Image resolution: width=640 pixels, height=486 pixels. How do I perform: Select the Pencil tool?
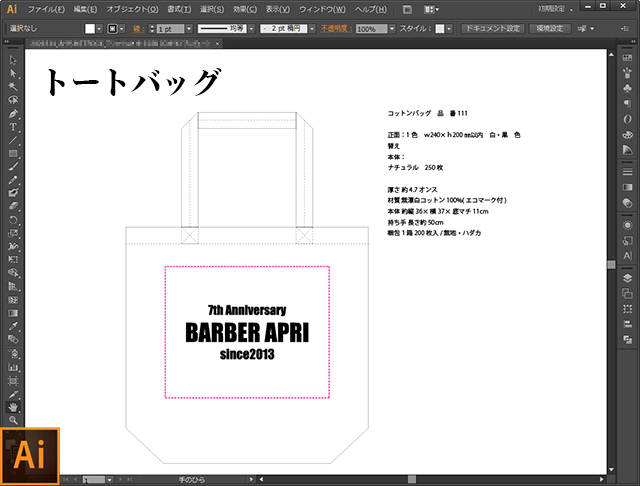click(x=13, y=180)
